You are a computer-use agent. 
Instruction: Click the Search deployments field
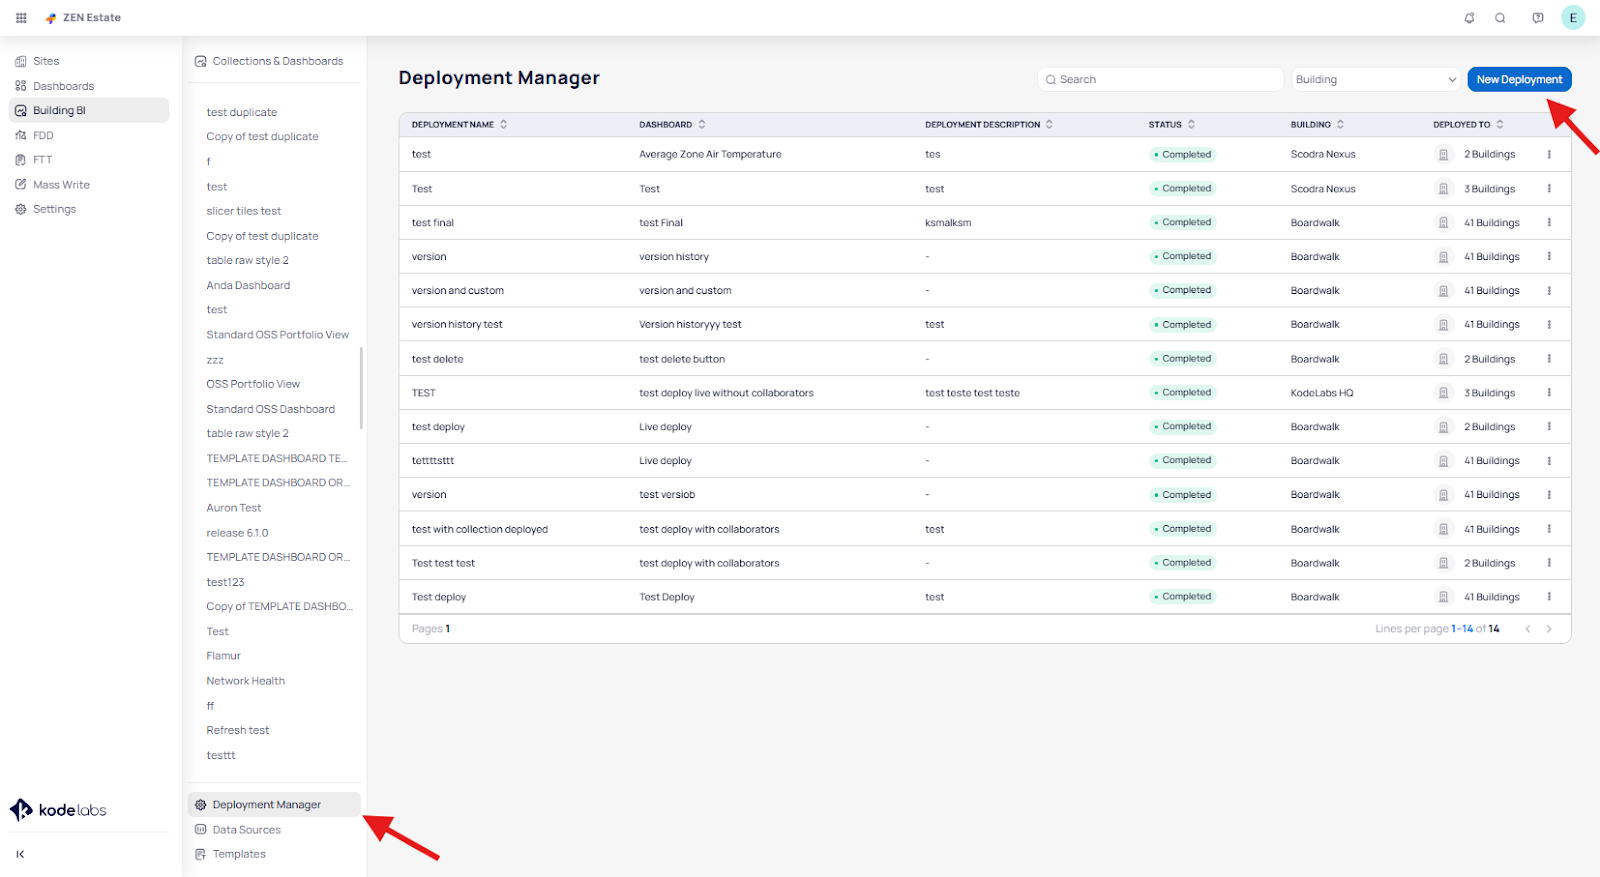[x=1160, y=80]
